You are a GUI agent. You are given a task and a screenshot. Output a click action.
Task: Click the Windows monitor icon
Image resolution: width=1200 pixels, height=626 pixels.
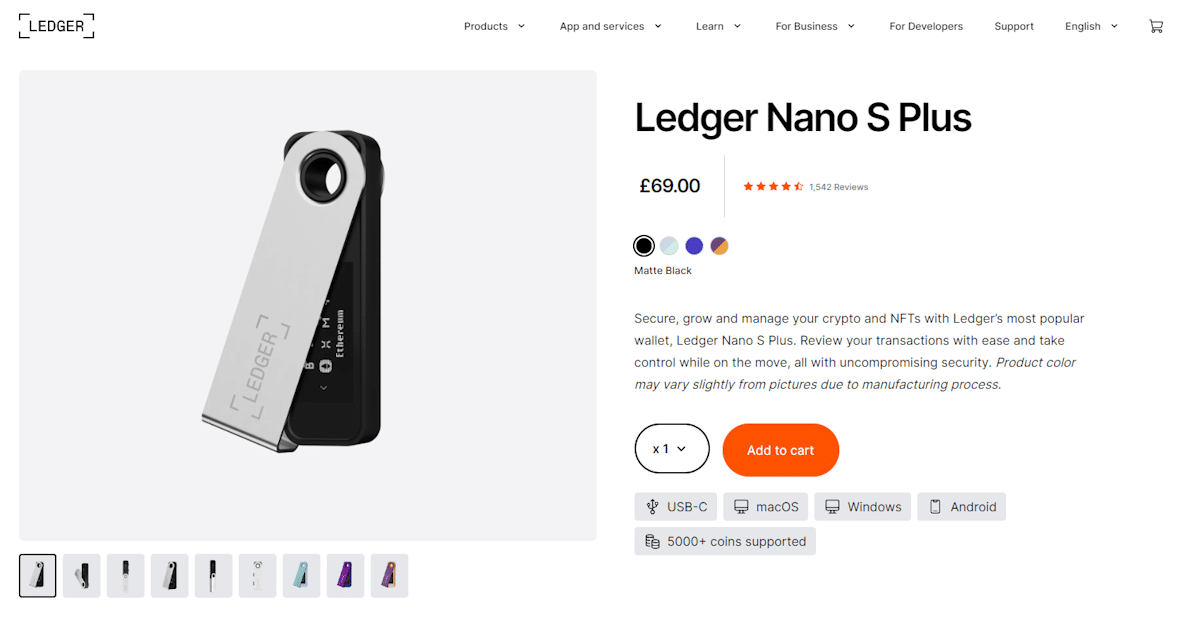832,507
